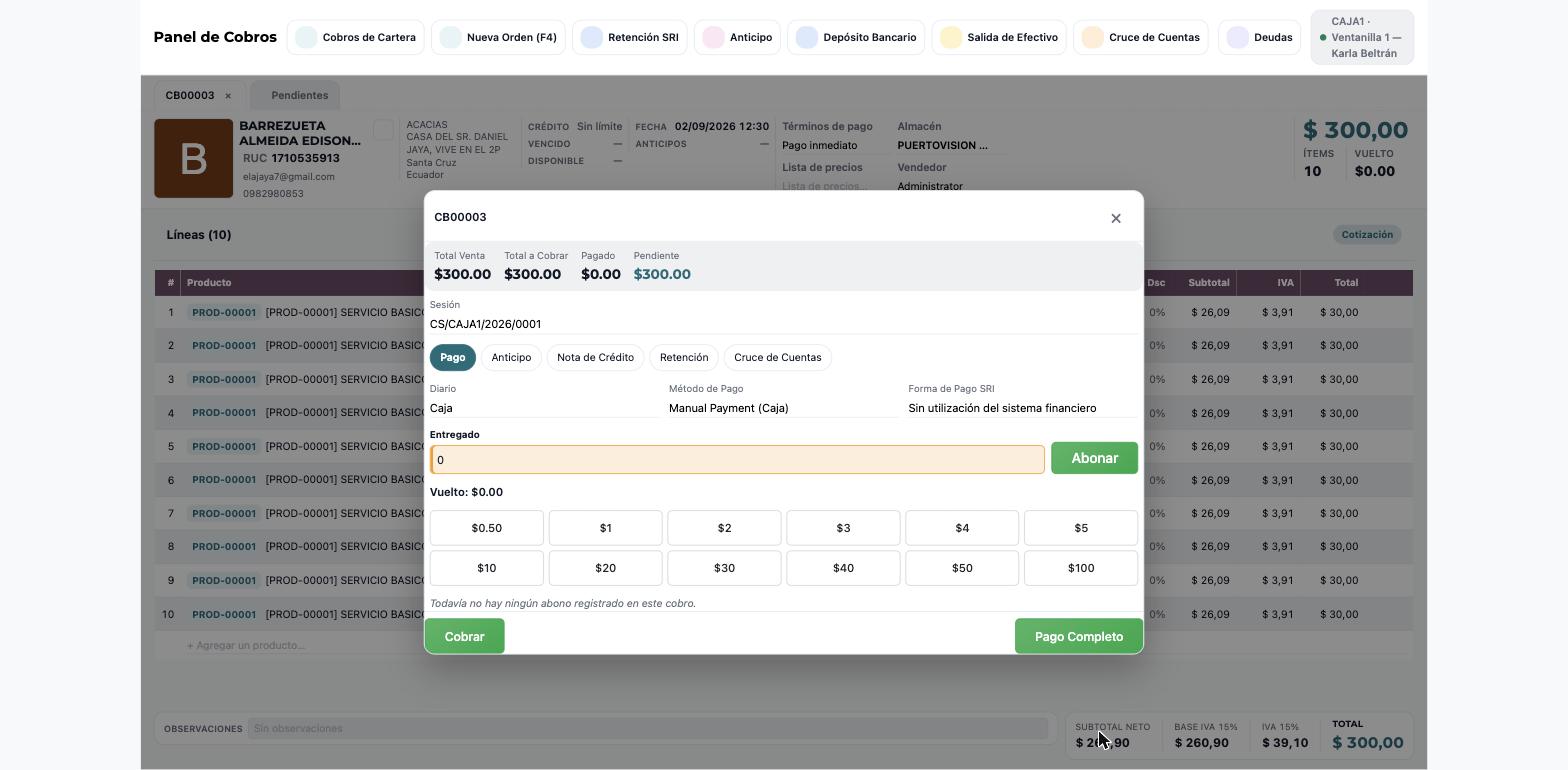Click the Abonar button

1094,458
